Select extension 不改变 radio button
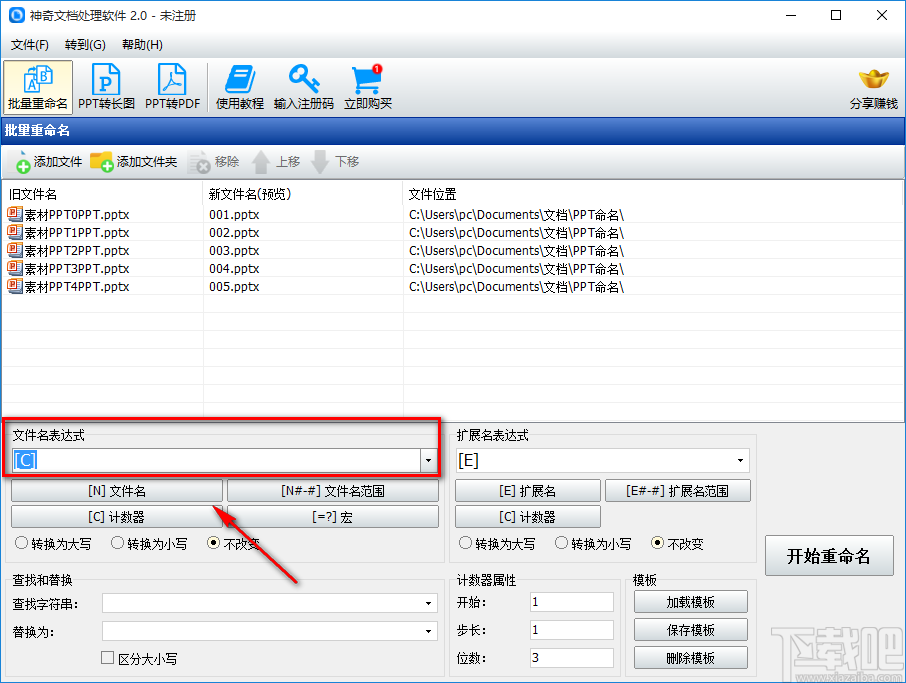This screenshot has width=906, height=683. coord(657,543)
